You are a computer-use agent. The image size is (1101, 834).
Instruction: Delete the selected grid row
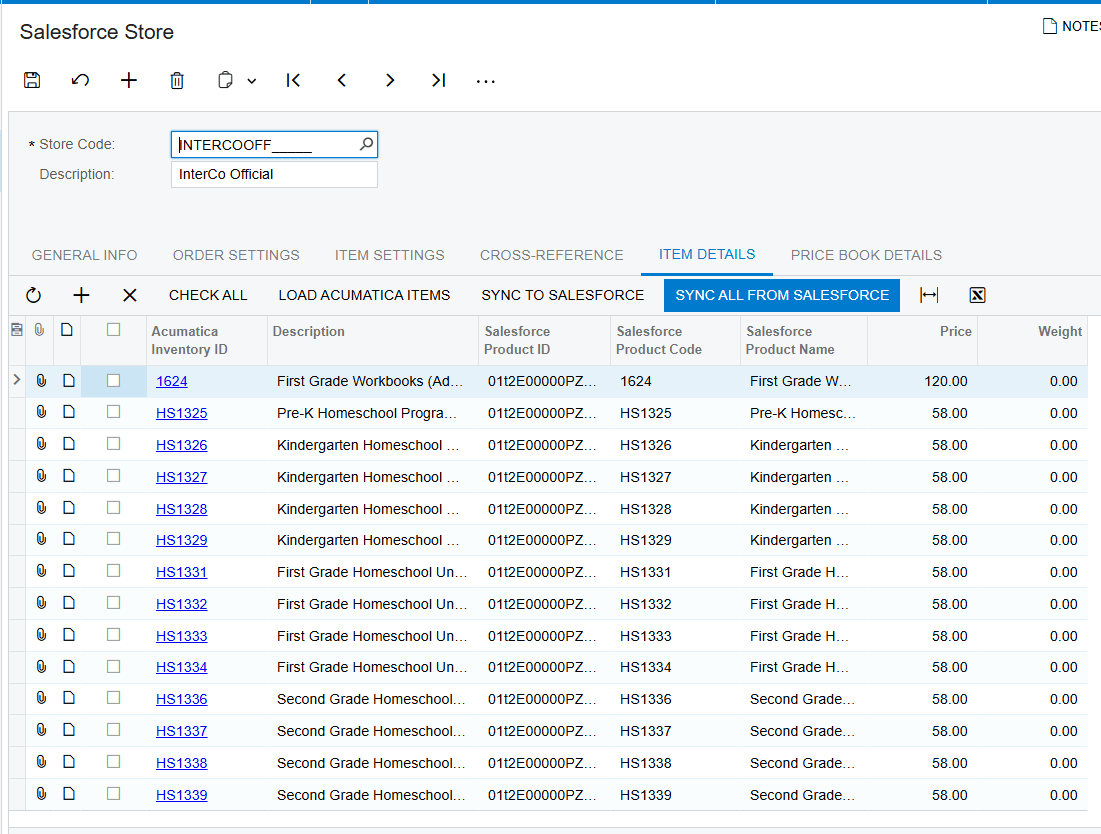(130, 296)
